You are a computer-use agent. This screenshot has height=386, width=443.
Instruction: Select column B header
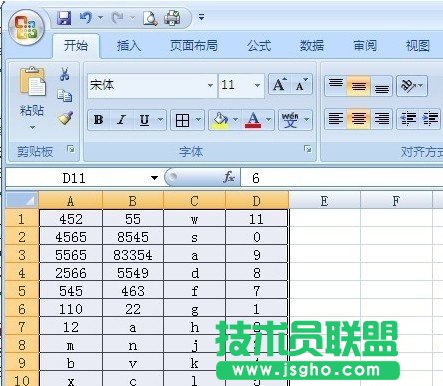(x=133, y=201)
